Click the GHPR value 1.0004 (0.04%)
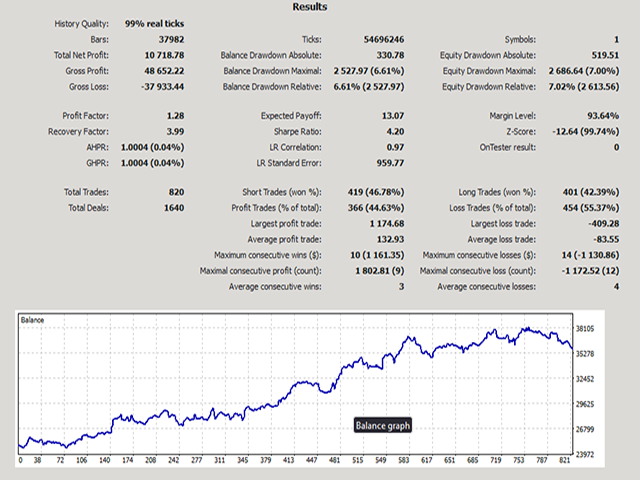The height and width of the screenshot is (480, 640). click(152, 163)
